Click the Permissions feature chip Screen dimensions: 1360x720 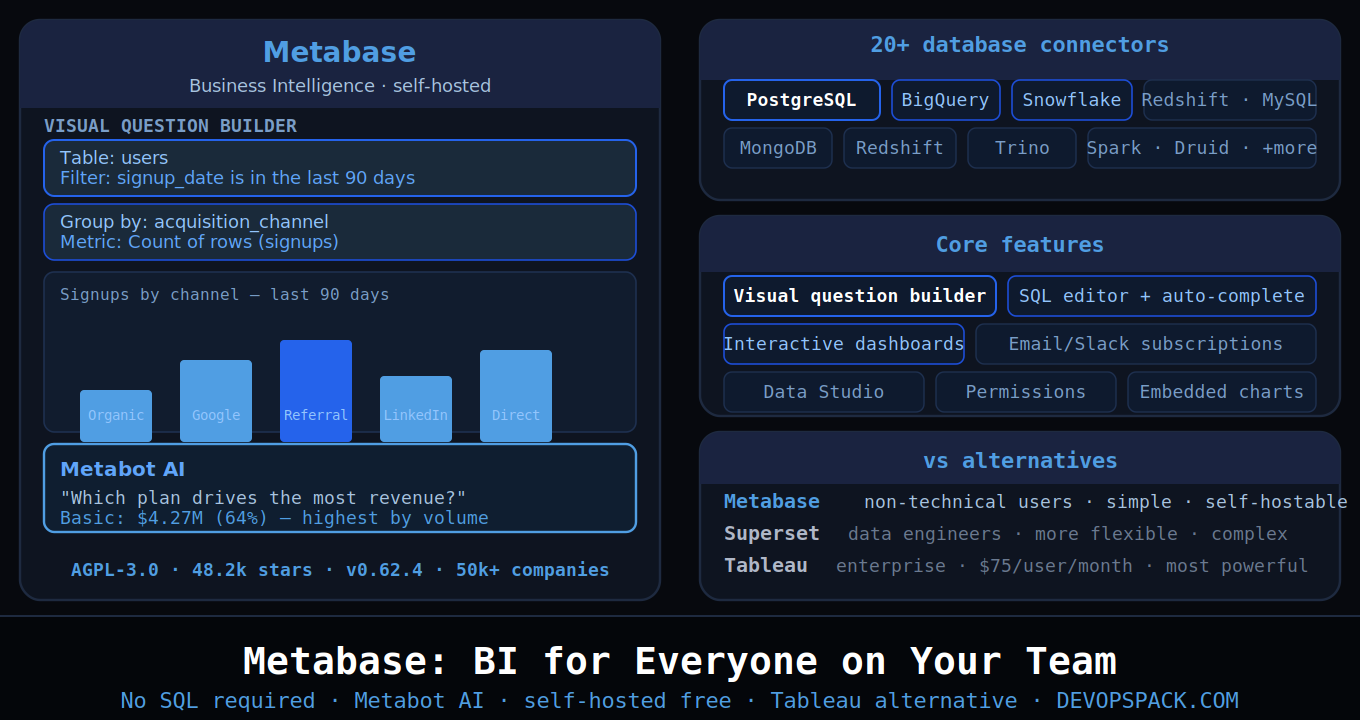(x=1026, y=392)
